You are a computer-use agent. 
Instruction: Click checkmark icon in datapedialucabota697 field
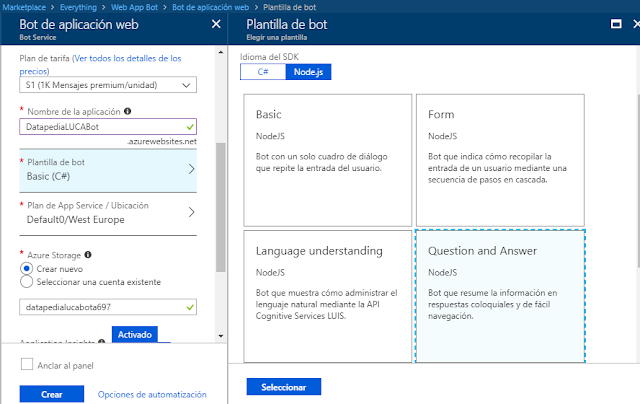pos(190,307)
